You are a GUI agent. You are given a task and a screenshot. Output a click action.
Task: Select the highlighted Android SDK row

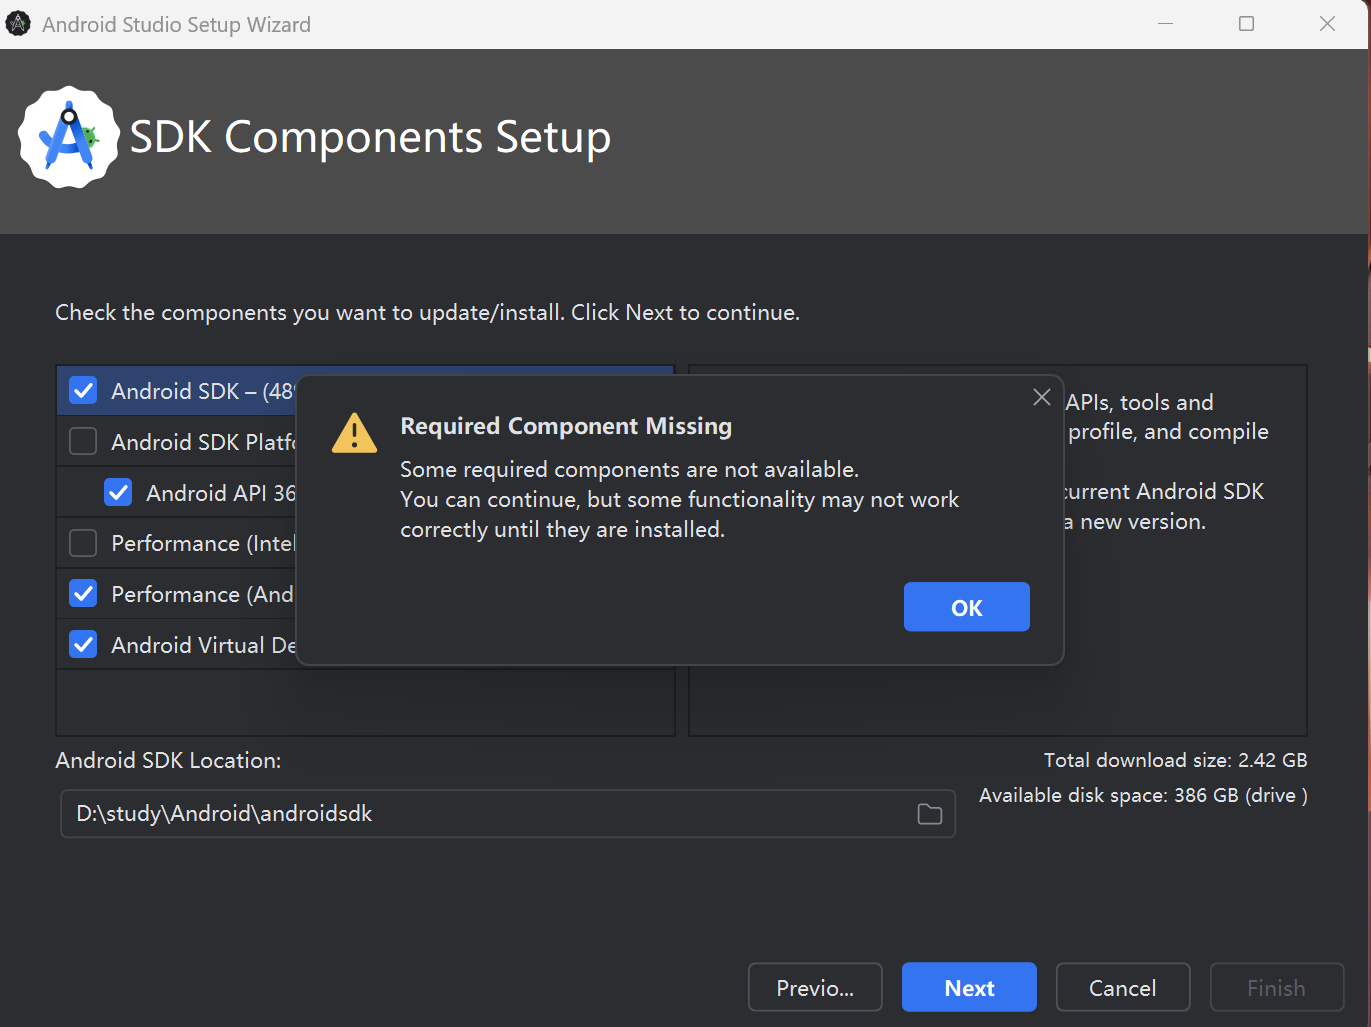click(180, 391)
